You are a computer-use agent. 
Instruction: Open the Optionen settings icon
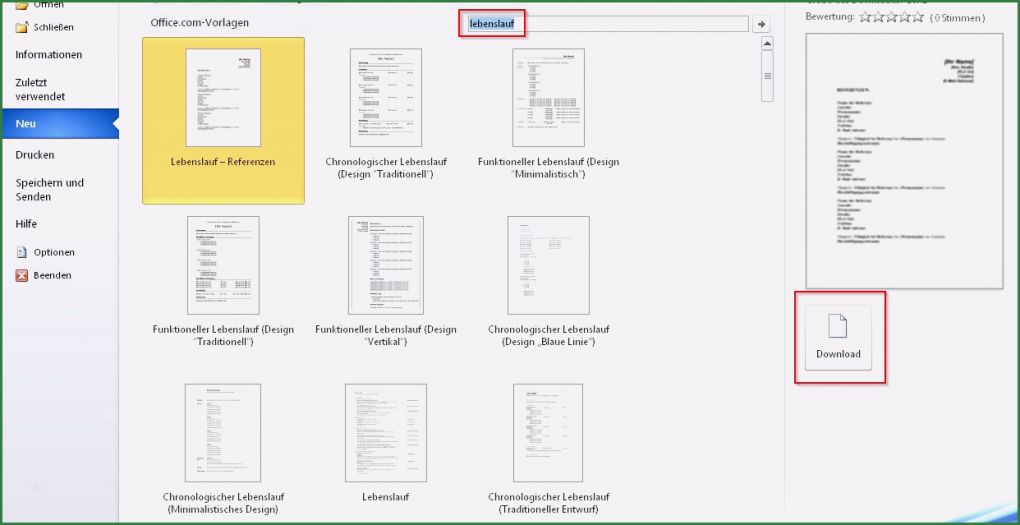click(x=22, y=253)
